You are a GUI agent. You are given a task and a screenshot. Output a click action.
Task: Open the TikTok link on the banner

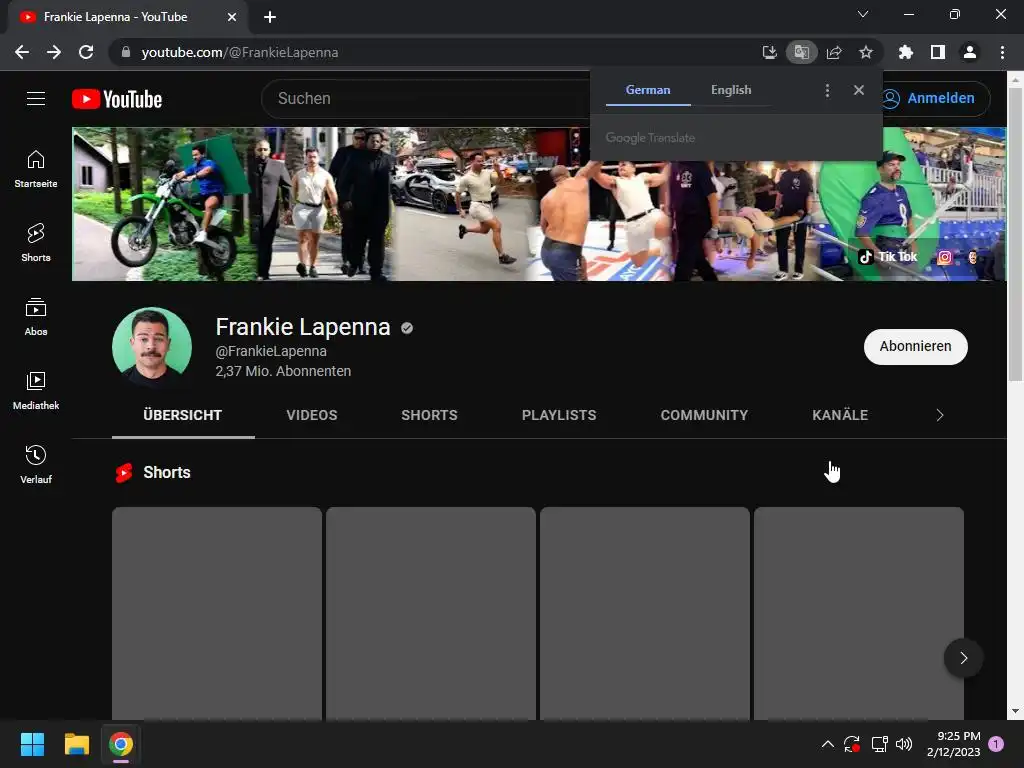(x=888, y=257)
